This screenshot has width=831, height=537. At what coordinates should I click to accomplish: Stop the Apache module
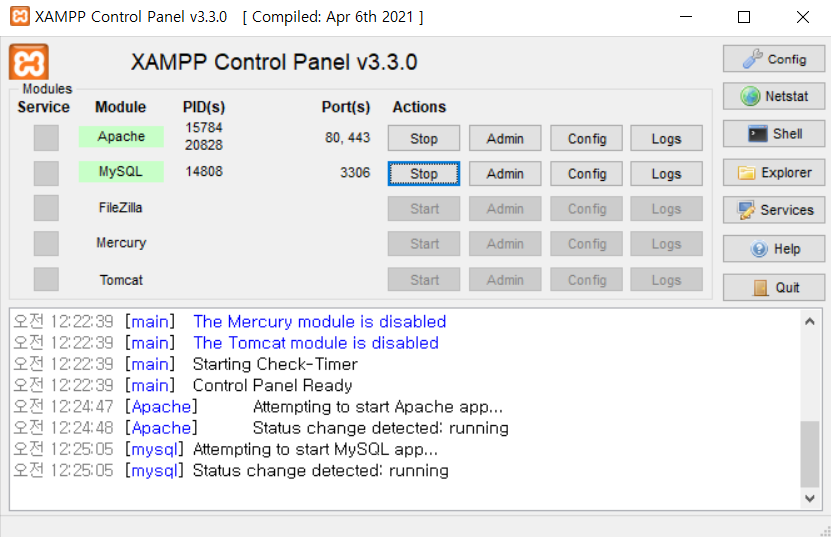[424, 138]
